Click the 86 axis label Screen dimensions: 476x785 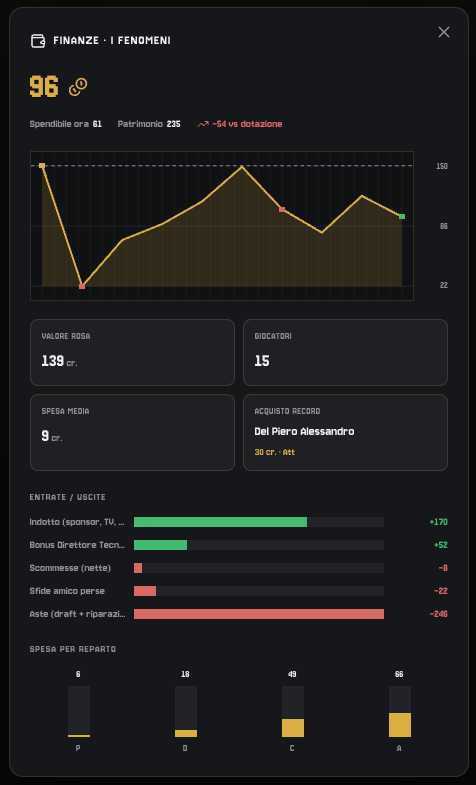(443, 226)
